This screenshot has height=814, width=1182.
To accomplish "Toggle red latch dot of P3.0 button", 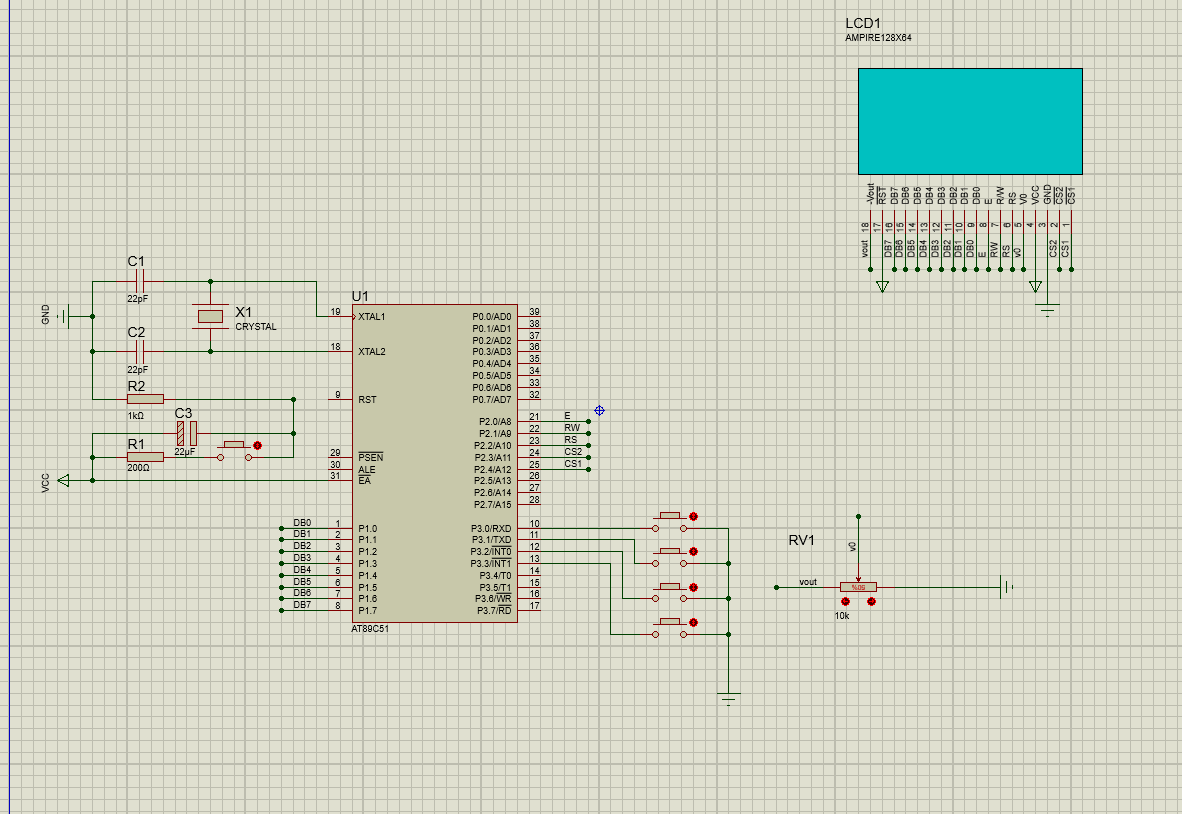I will [694, 516].
